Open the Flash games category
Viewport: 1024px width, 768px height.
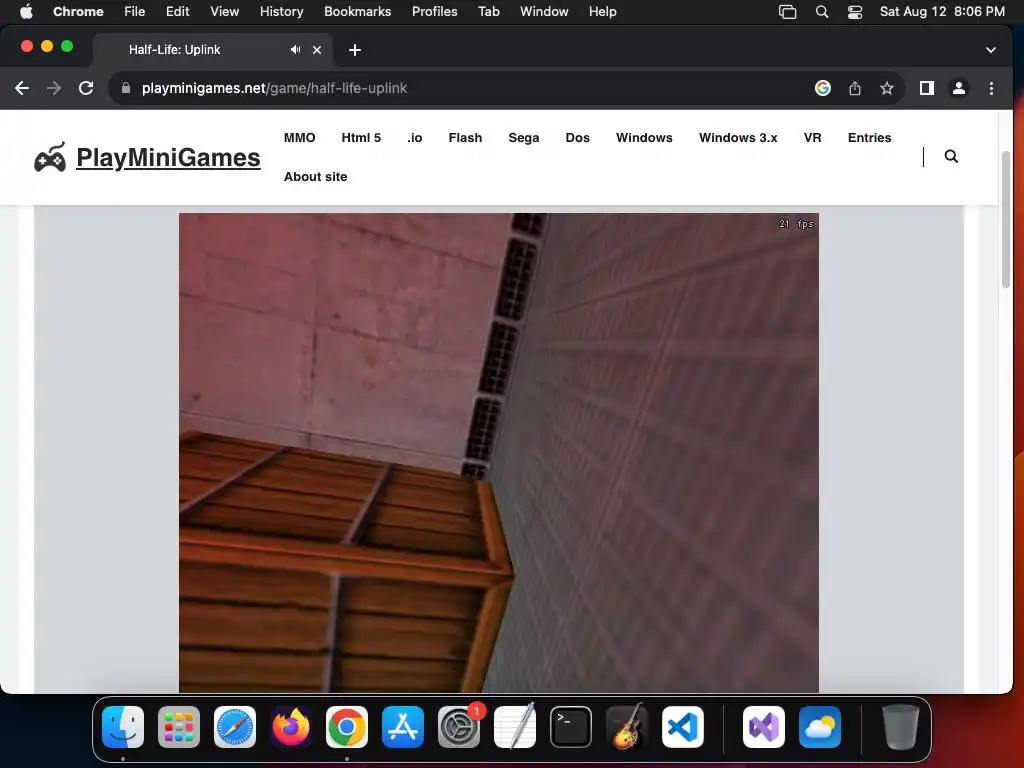click(466, 138)
